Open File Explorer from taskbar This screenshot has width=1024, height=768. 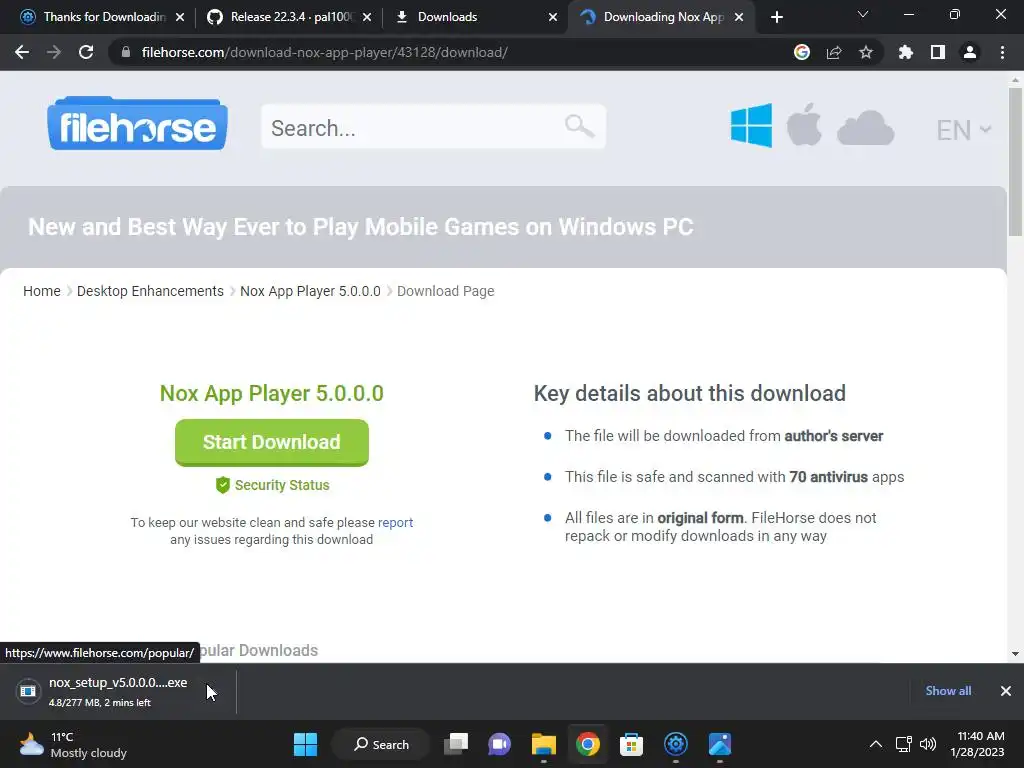[543, 744]
